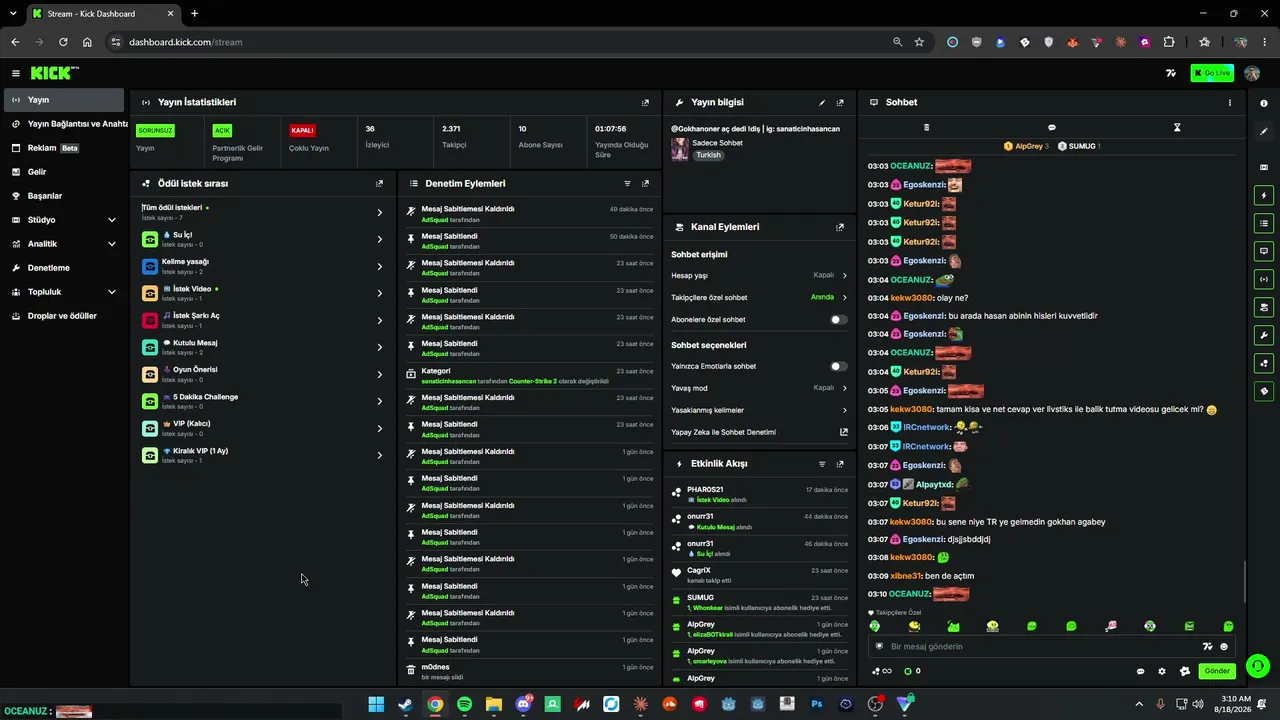1280x720 pixels.
Task: Open the hamburger menu beside the Kick logo
Action: click(16, 73)
